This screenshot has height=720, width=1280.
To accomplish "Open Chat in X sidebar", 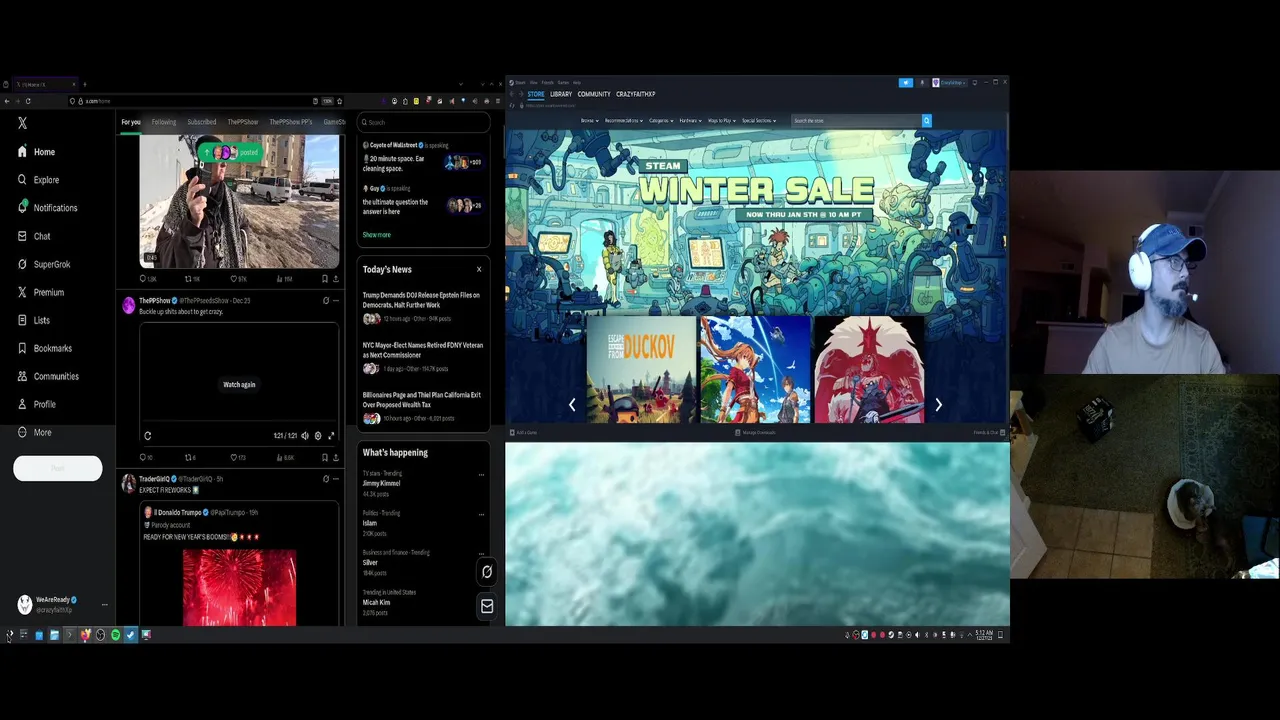I will click(x=34, y=236).
